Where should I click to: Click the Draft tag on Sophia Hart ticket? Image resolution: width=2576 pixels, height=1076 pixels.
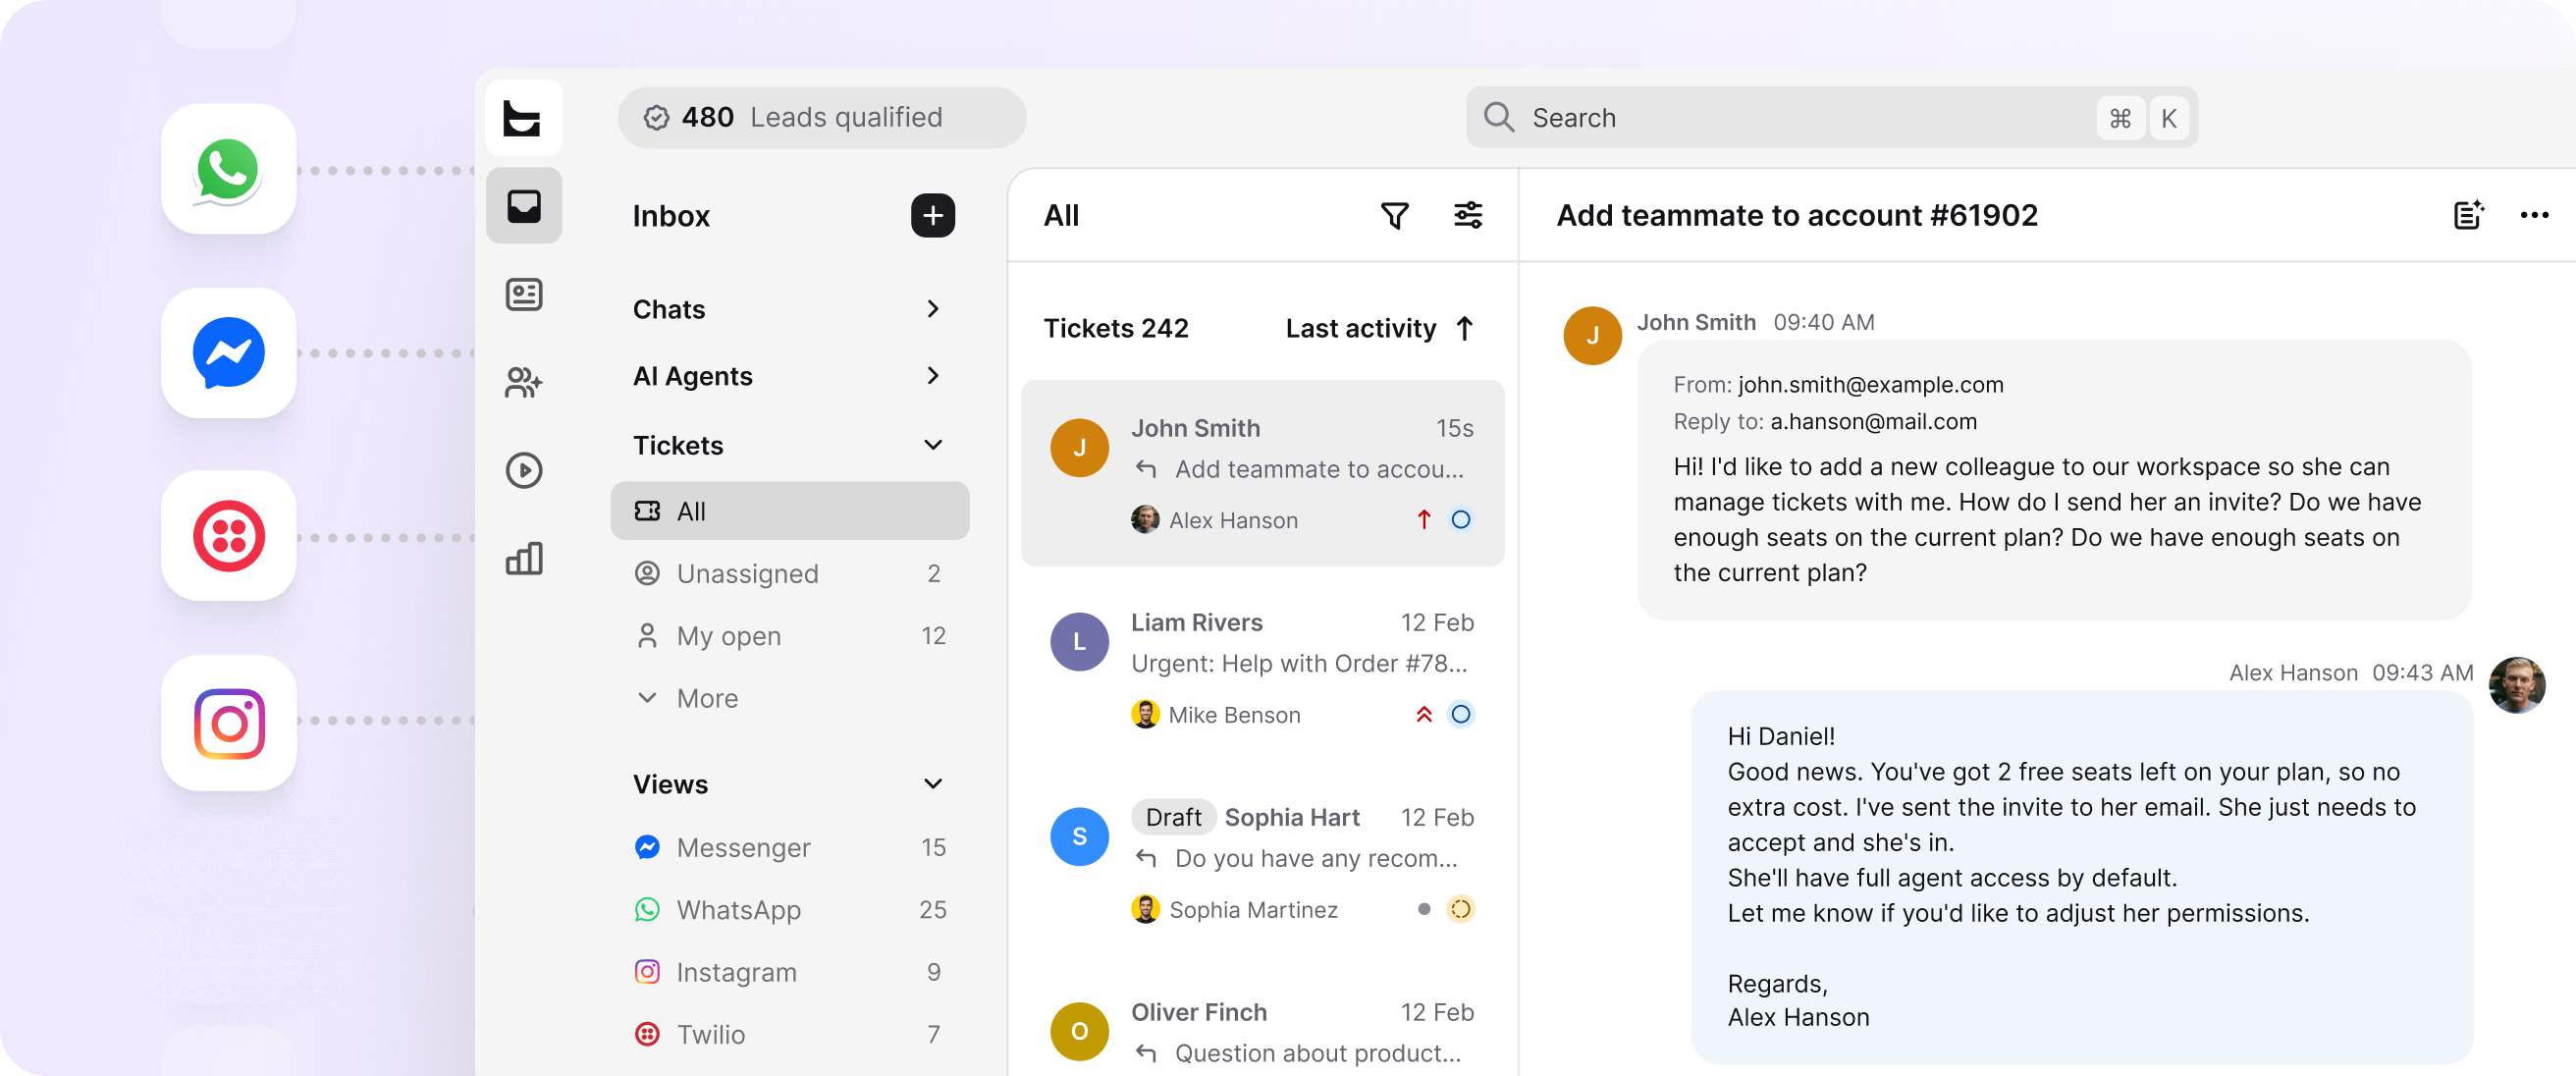coord(1173,817)
